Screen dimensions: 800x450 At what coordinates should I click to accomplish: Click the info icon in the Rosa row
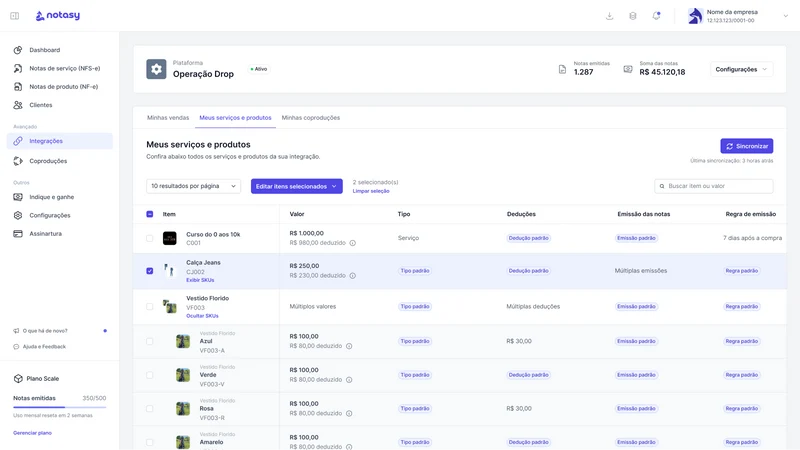[349, 413]
